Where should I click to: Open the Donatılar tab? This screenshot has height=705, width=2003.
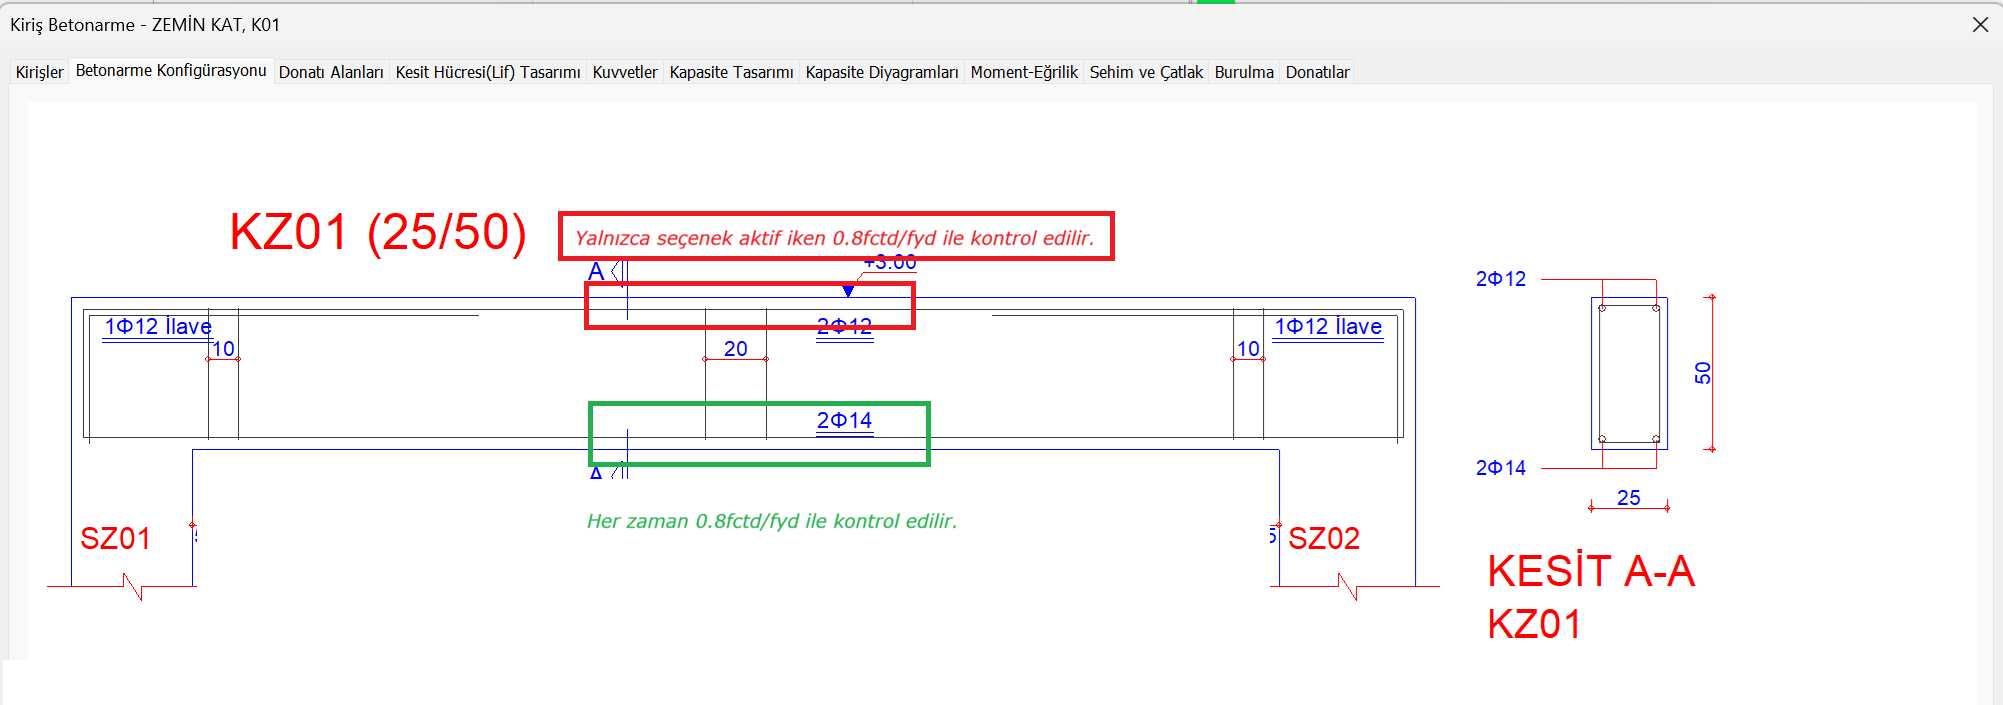pyautogui.click(x=1317, y=72)
